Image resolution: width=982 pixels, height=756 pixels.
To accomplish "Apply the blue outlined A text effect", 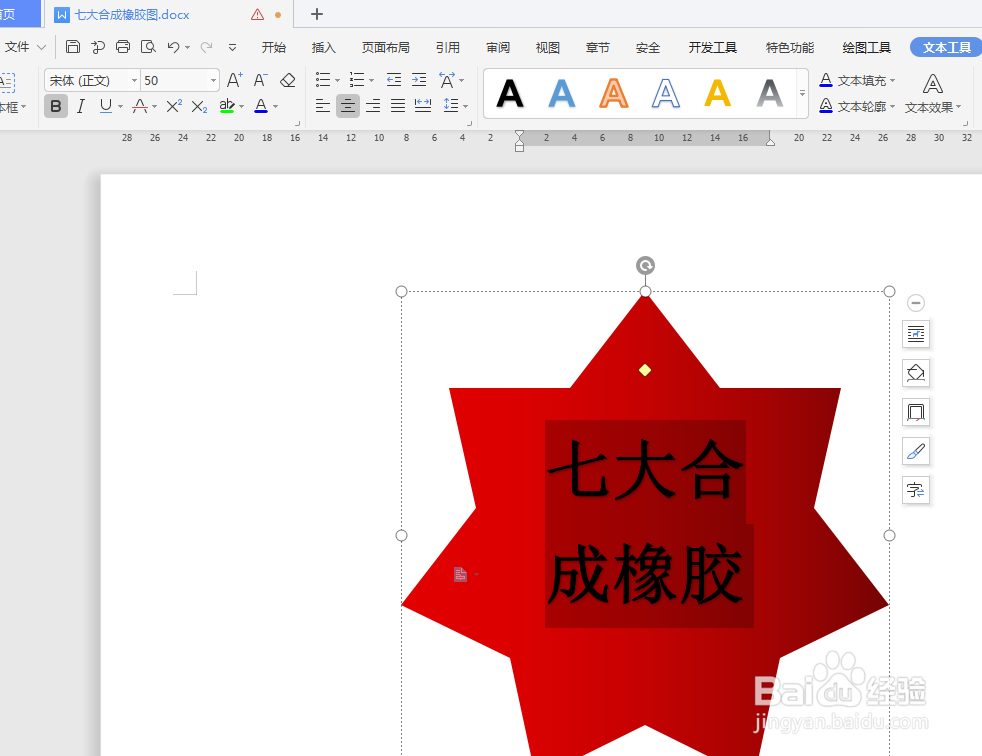I will 665,94.
